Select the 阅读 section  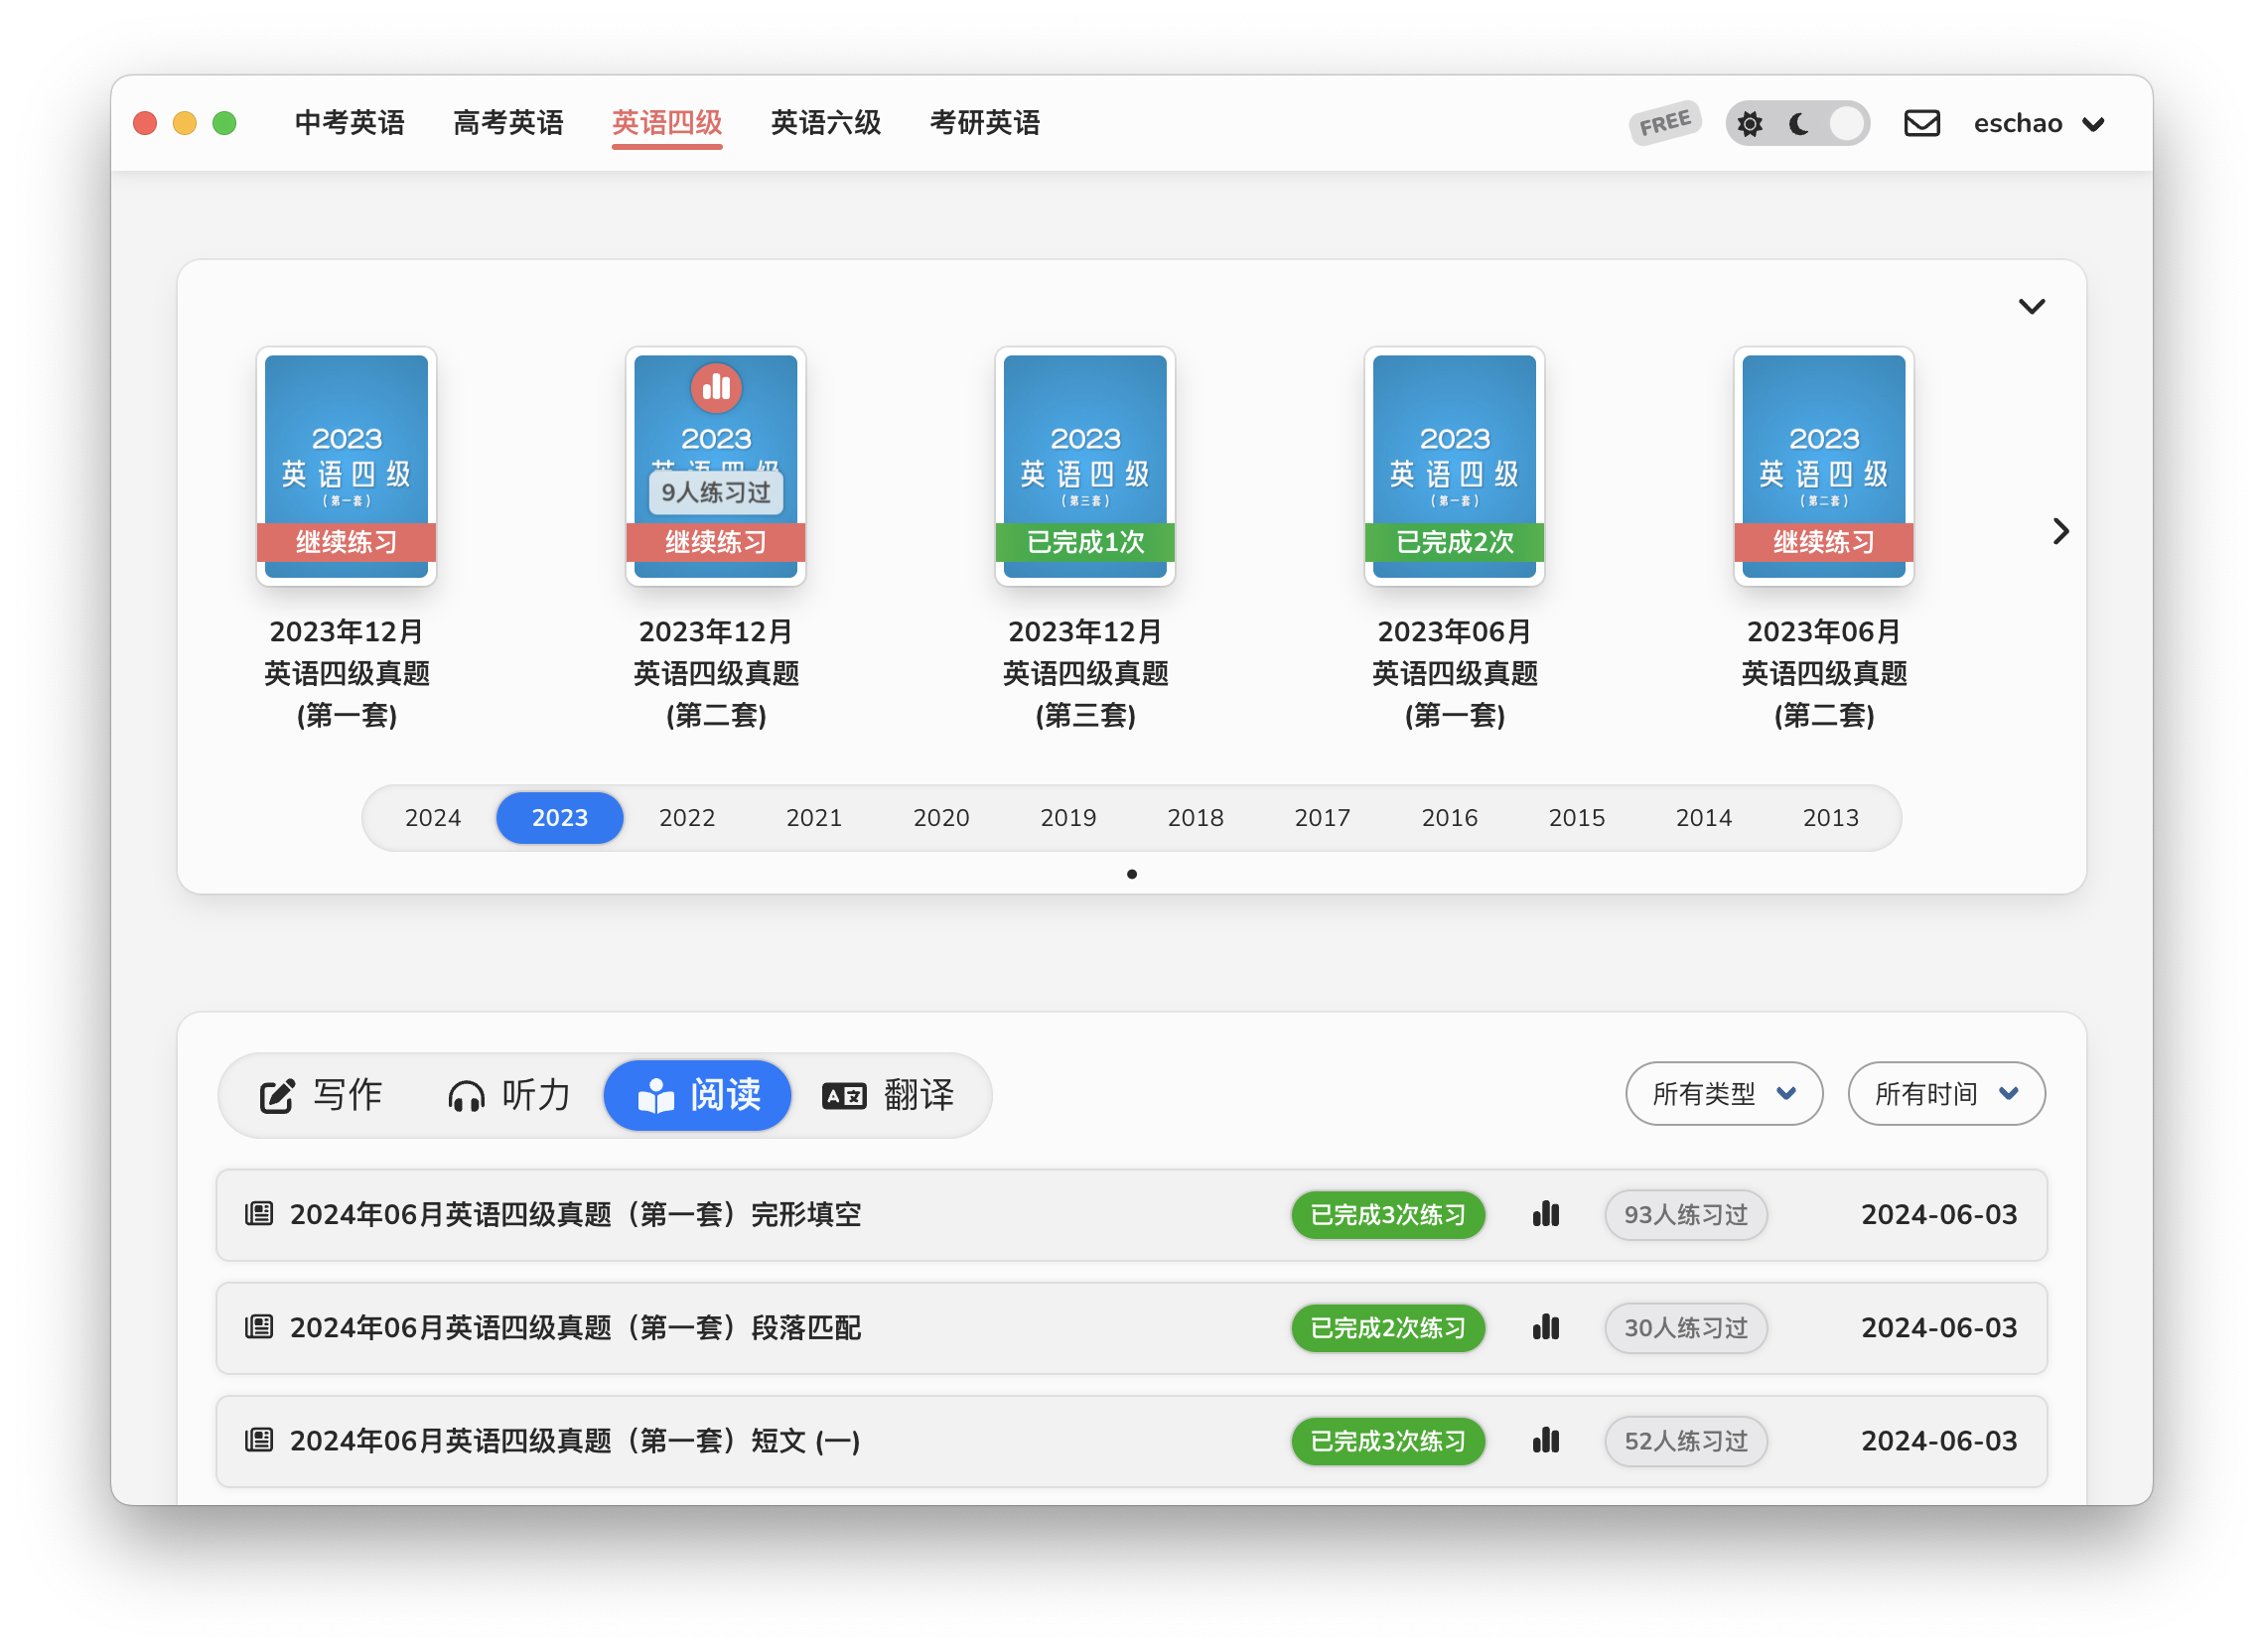pos(697,1095)
